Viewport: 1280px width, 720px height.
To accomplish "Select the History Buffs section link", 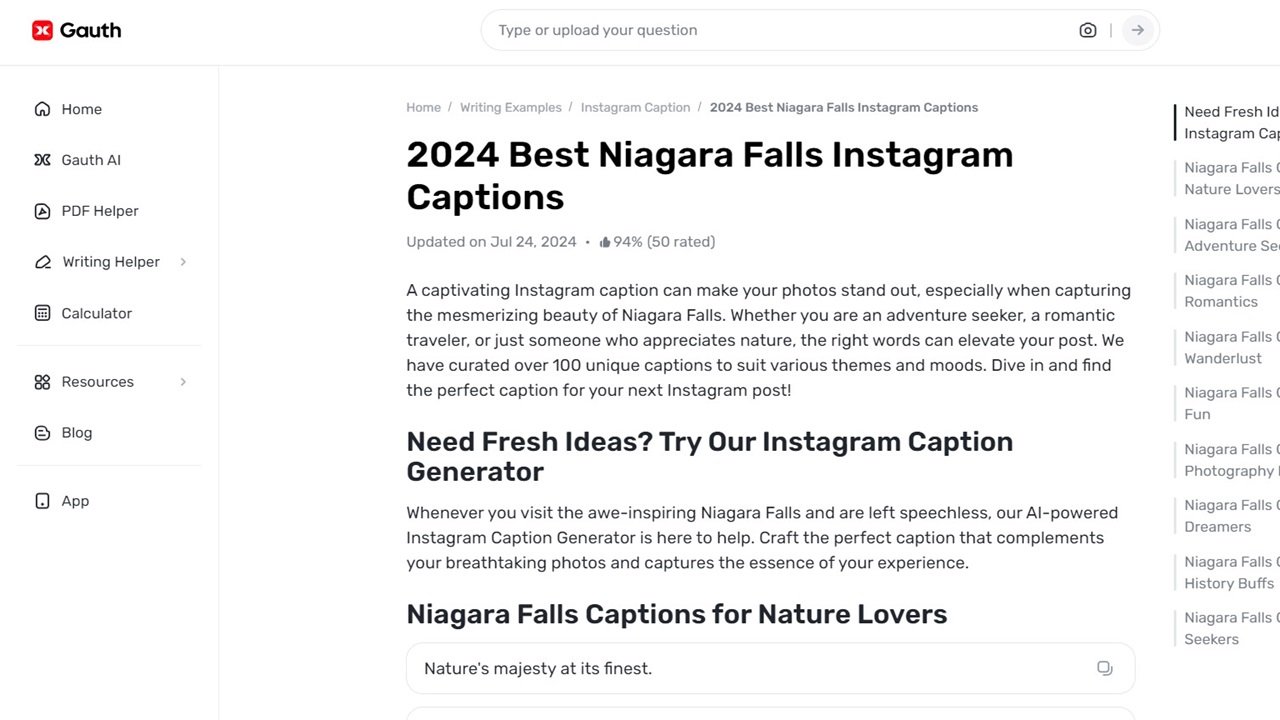I will coord(1230,572).
